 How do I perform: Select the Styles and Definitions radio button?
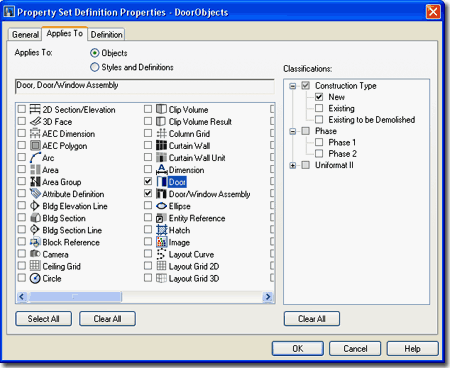[95, 67]
